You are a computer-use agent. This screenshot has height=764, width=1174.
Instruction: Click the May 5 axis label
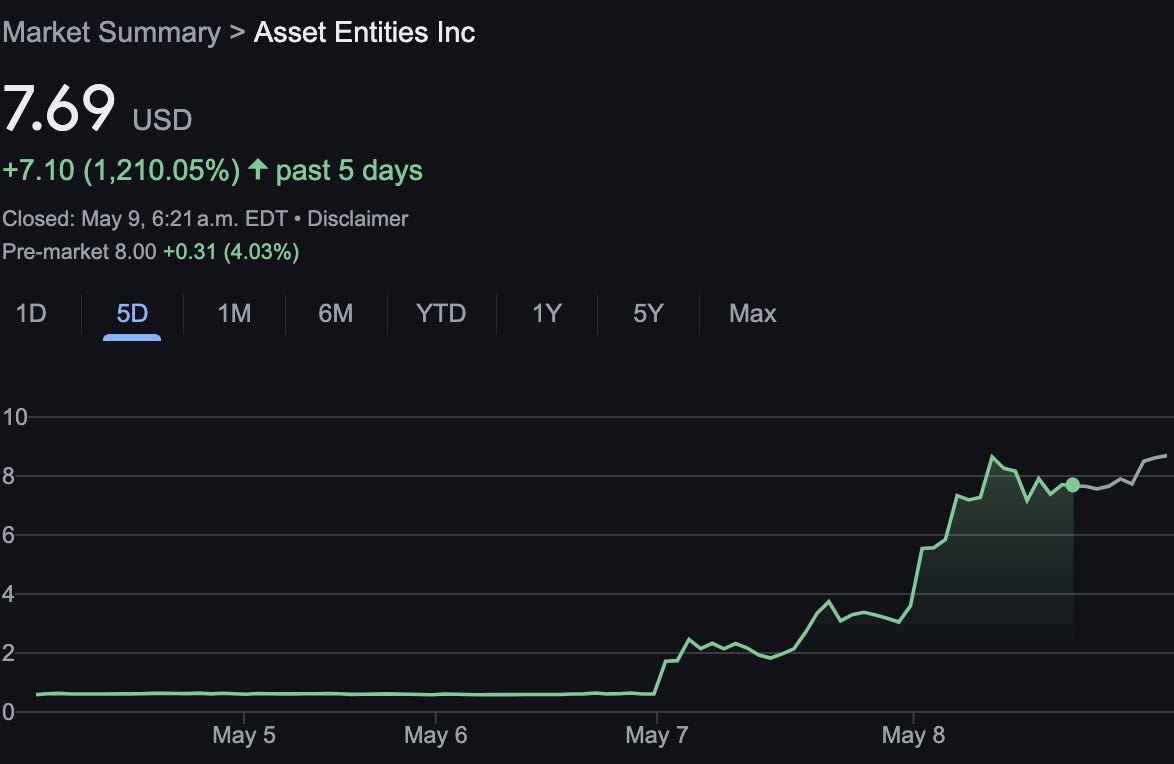click(244, 735)
